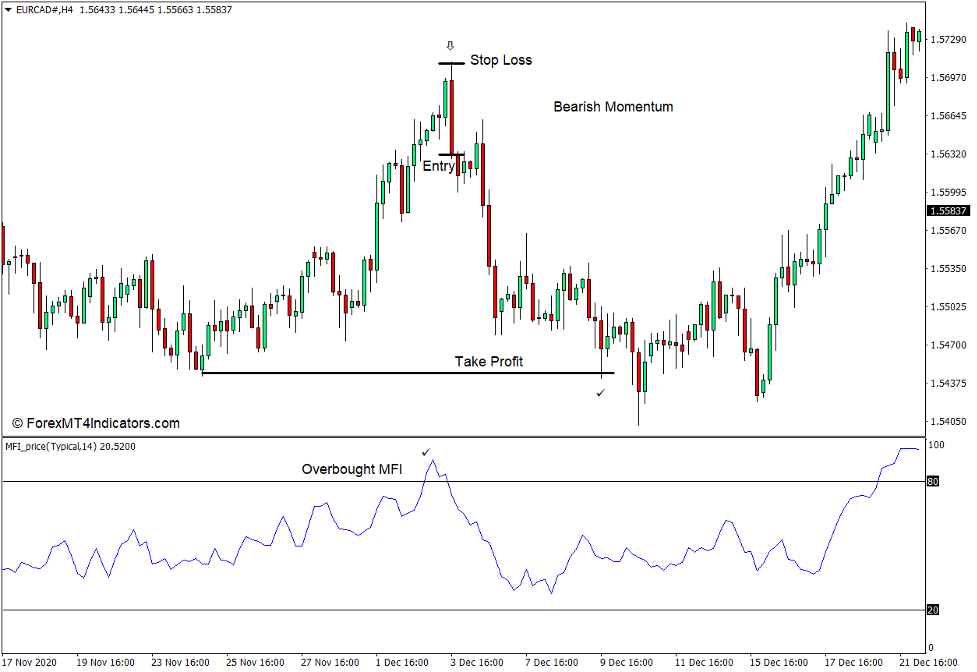Image resolution: width=977 pixels, height=672 pixels.
Task: Click the Bearish Momentum annotation text
Action: pyautogui.click(x=613, y=106)
